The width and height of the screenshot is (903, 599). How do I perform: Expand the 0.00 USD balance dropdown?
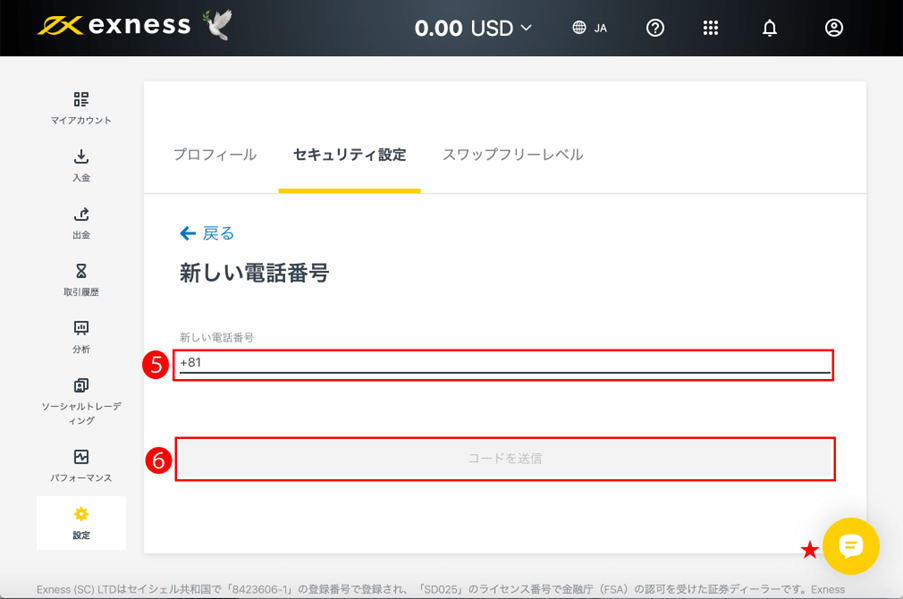point(474,28)
